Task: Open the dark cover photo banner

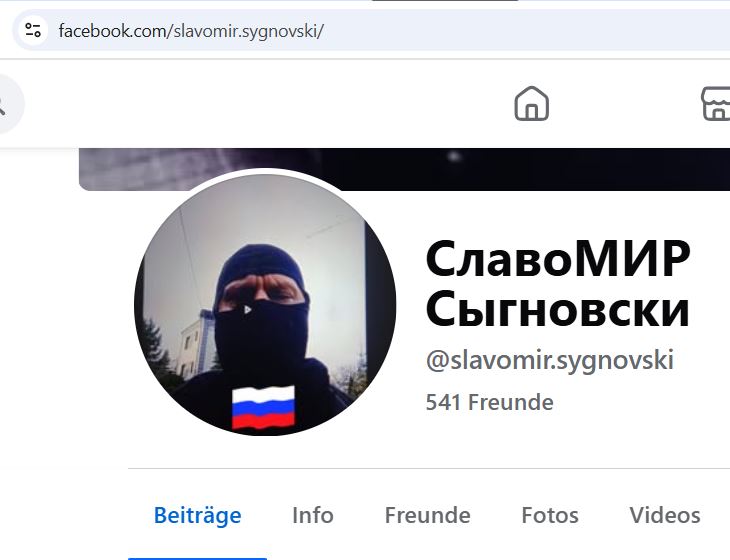Action: 404,169
